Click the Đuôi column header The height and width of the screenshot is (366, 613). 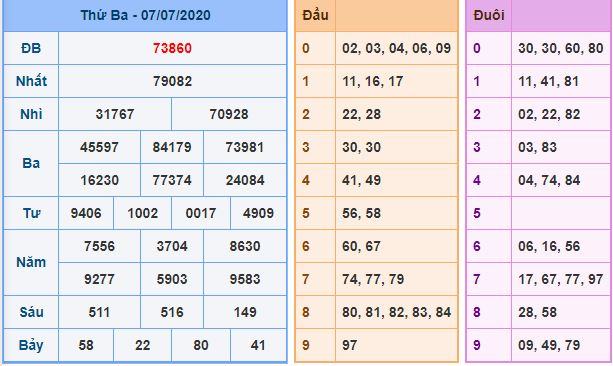489,16
